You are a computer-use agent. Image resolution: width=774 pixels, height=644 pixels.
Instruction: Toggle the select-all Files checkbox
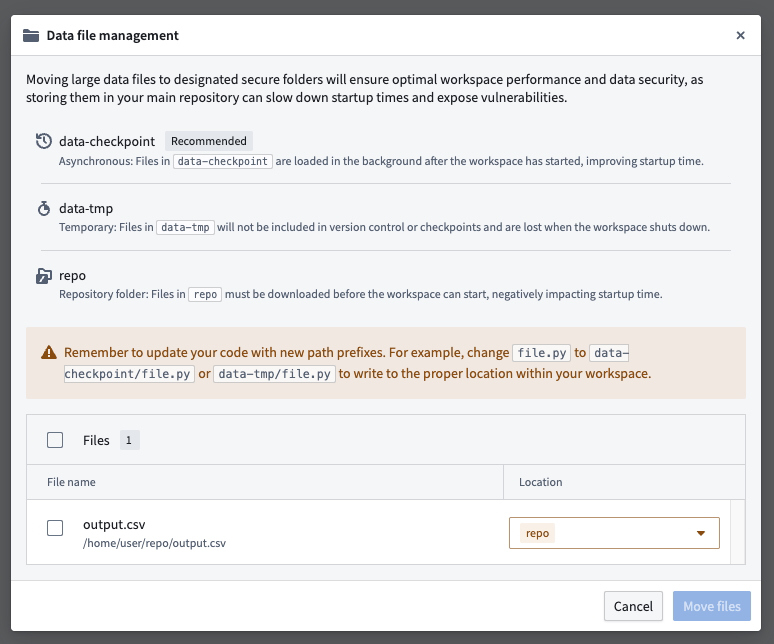tap(55, 440)
